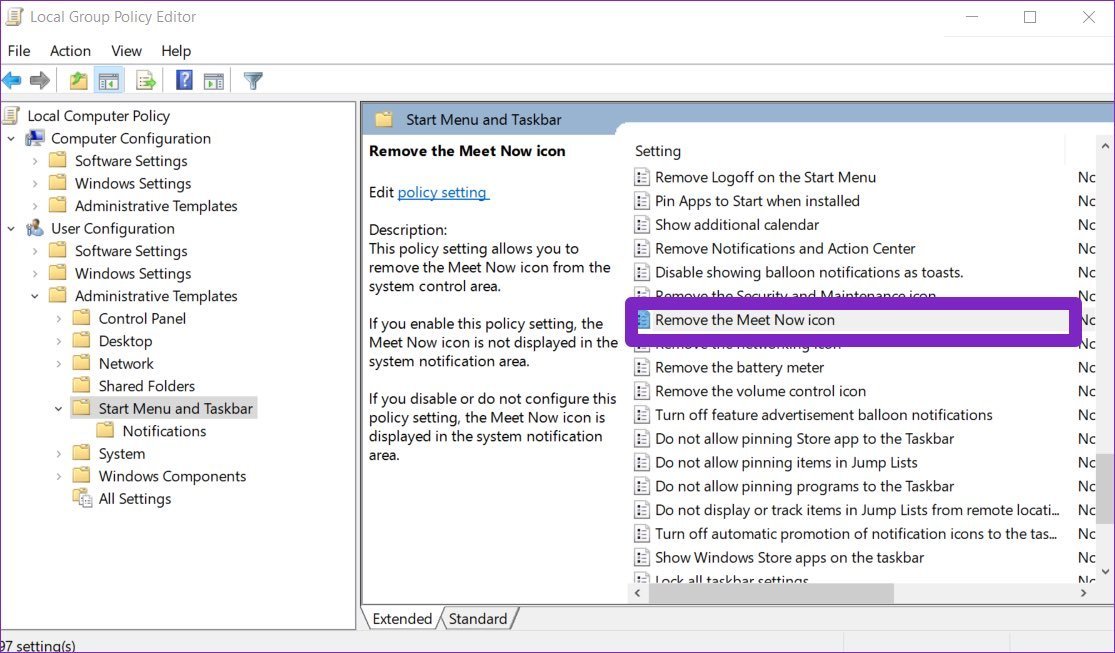Switch to the Standard tab
Viewport: 1115px width, 653px height.
478,618
